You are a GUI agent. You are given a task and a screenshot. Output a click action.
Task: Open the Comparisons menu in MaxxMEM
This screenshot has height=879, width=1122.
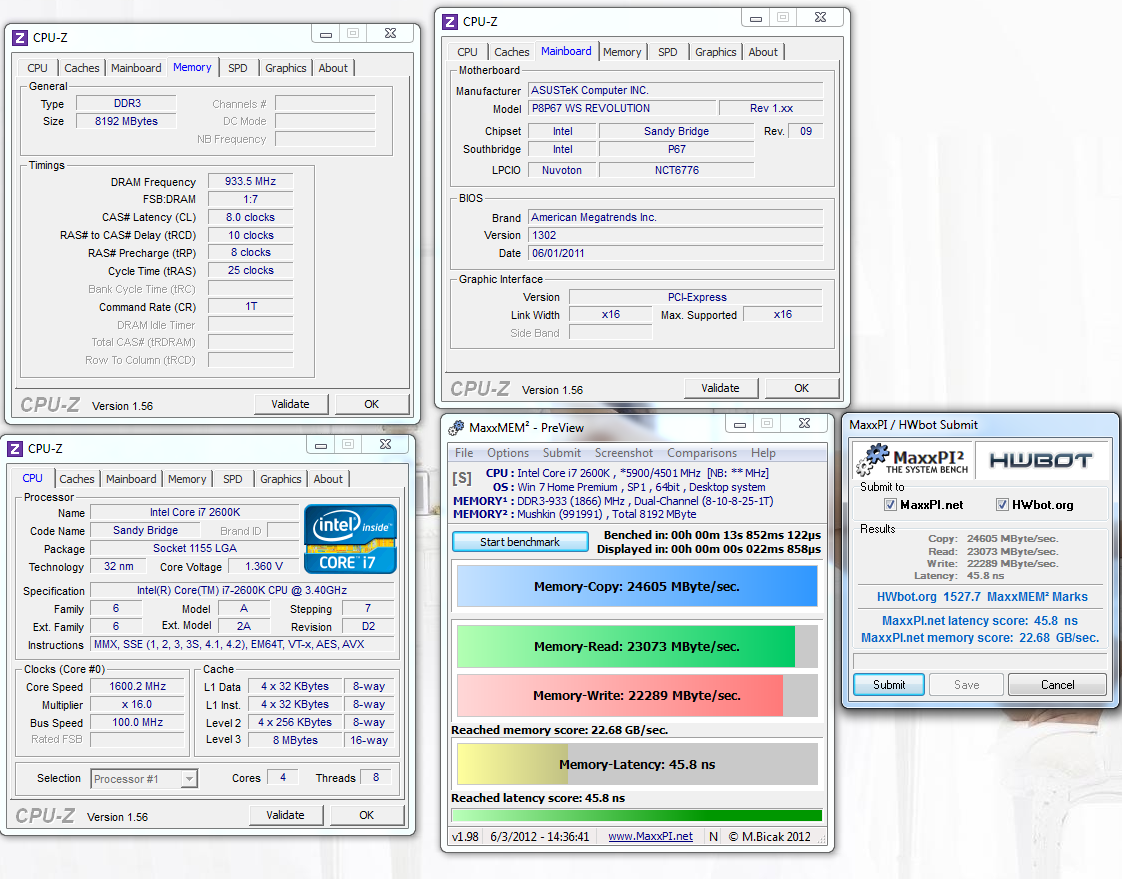702,453
